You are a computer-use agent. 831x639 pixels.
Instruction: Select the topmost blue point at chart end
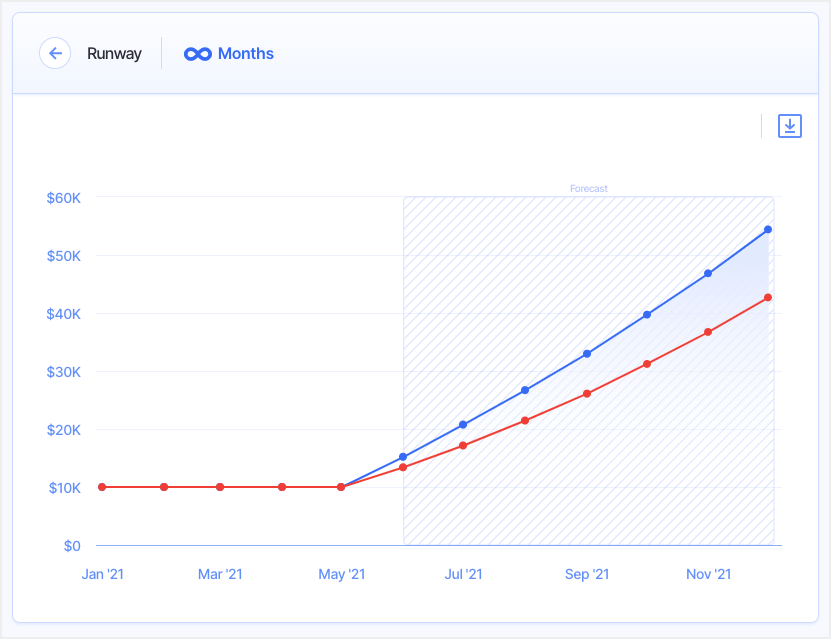click(768, 230)
